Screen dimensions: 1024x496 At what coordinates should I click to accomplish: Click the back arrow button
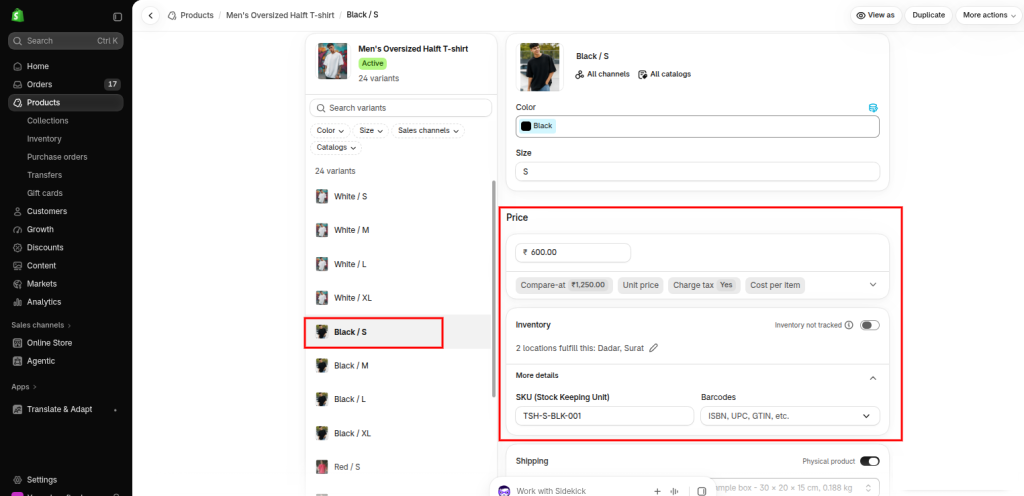tap(150, 15)
